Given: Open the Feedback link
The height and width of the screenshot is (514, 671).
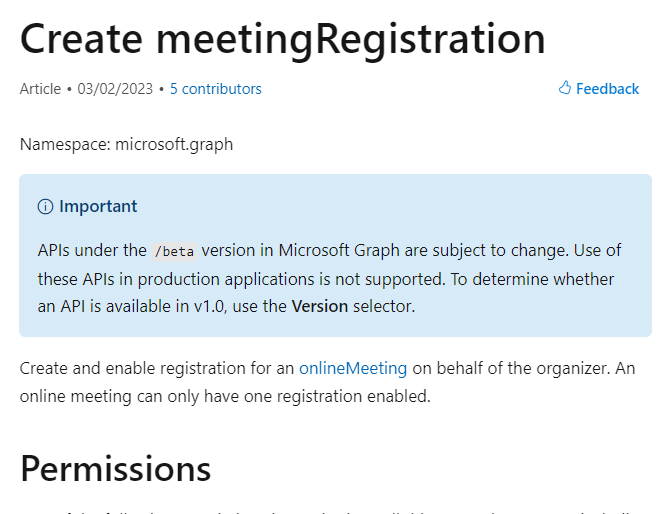Looking at the screenshot, I should pyautogui.click(x=607, y=89).
